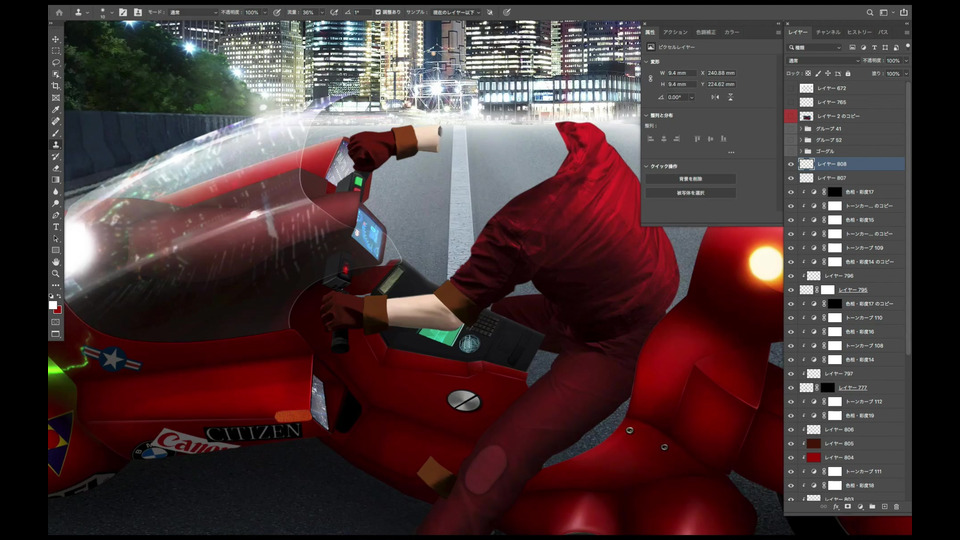Activate the Zoom tool in toolbar
Image resolution: width=960 pixels, height=540 pixels.
[x=56, y=273]
